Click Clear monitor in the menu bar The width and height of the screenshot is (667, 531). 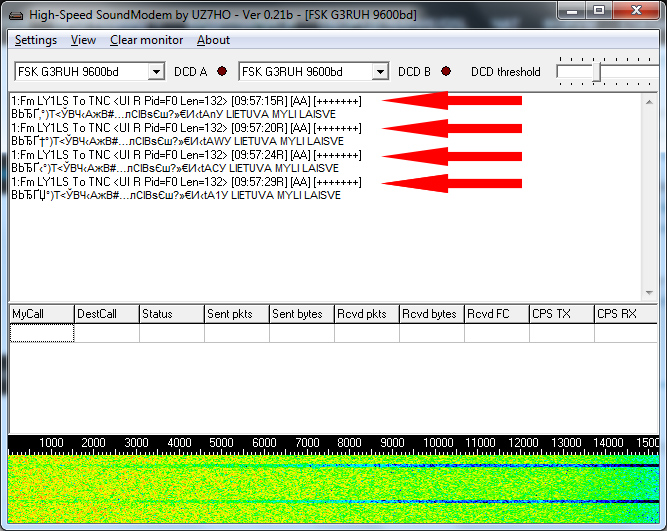pos(146,40)
